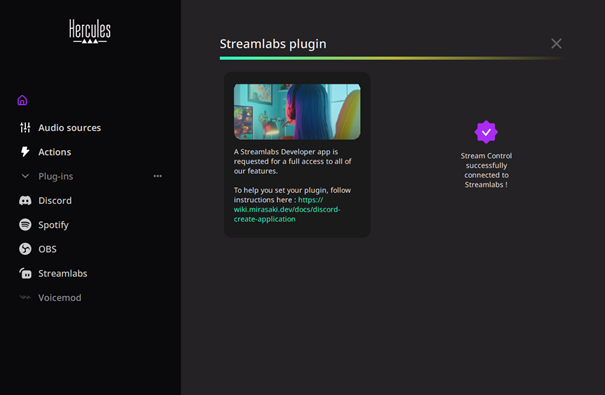The height and width of the screenshot is (395, 605).
Task: Open the Voicemod waveform icon
Action: click(x=25, y=297)
